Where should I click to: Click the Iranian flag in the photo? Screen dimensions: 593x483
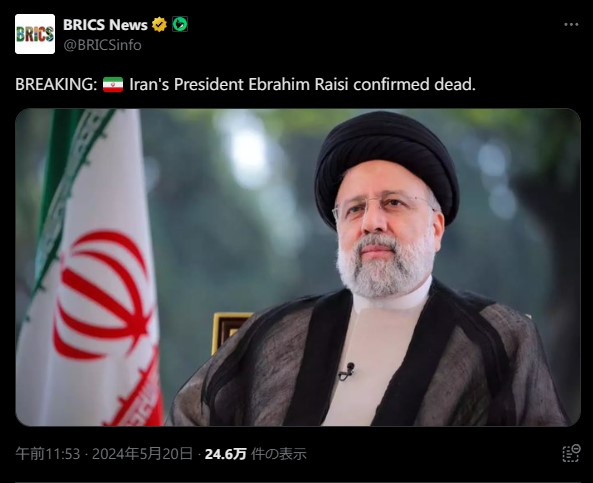point(91,267)
